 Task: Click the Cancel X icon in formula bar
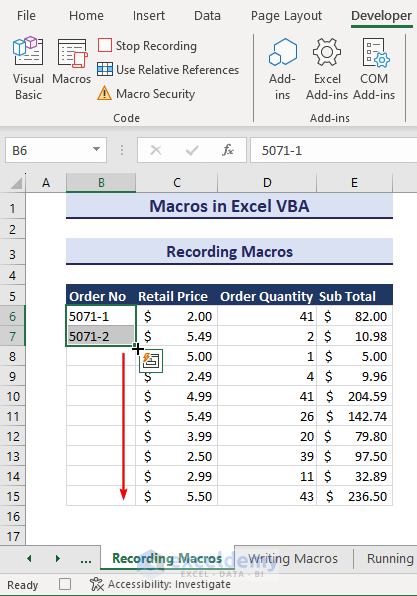[x=156, y=151]
